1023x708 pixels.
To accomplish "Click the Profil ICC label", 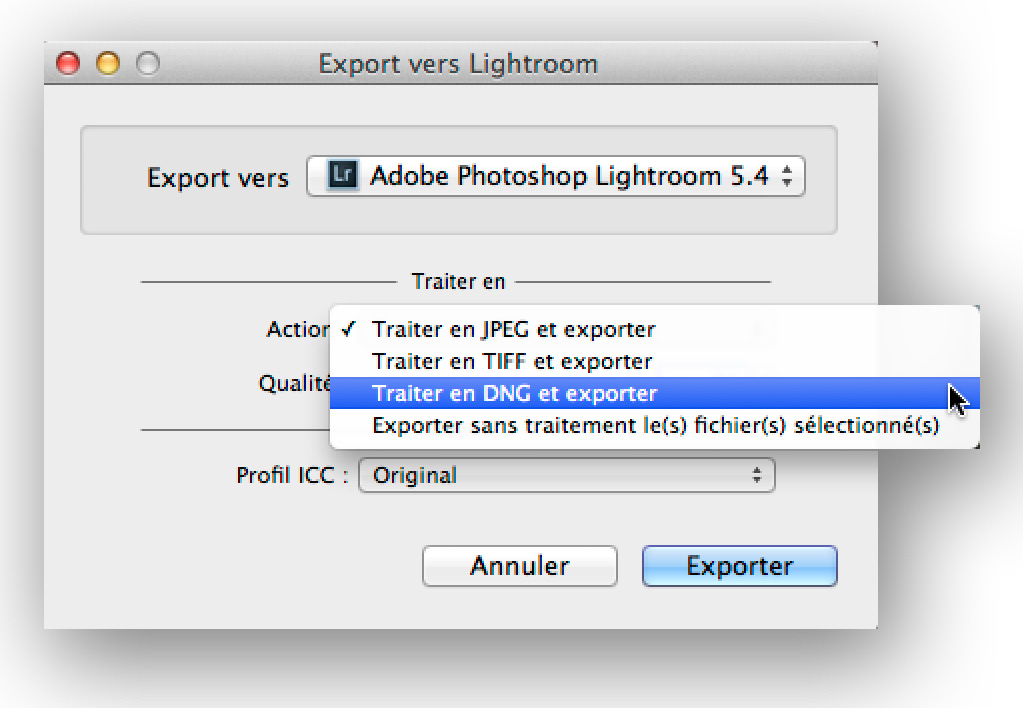I will tap(292, 475).
